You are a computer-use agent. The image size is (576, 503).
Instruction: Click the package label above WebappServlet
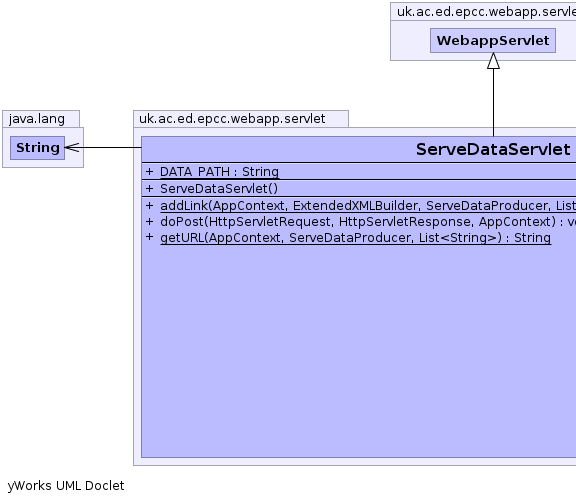pyautogui.click(x=485, y=12)
